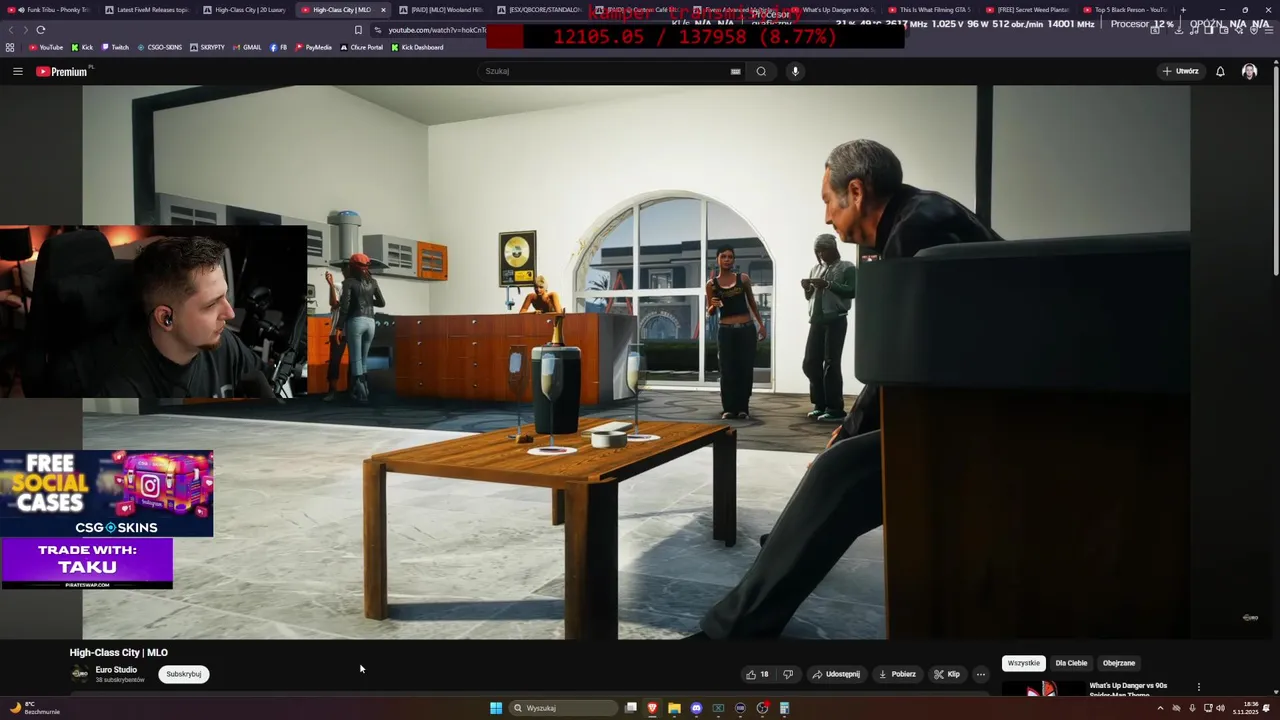Click the browser back arrow
The height and width of the screenshot is (720, 1280).
click(11, 30)
